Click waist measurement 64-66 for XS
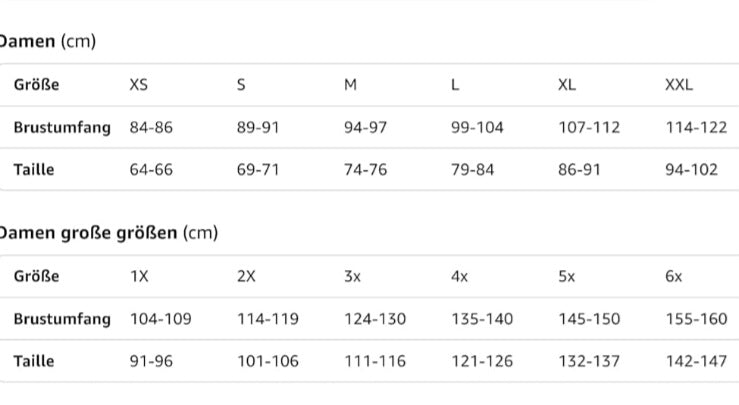Screen dimensions: 739x405 click(x=151, y=170)
